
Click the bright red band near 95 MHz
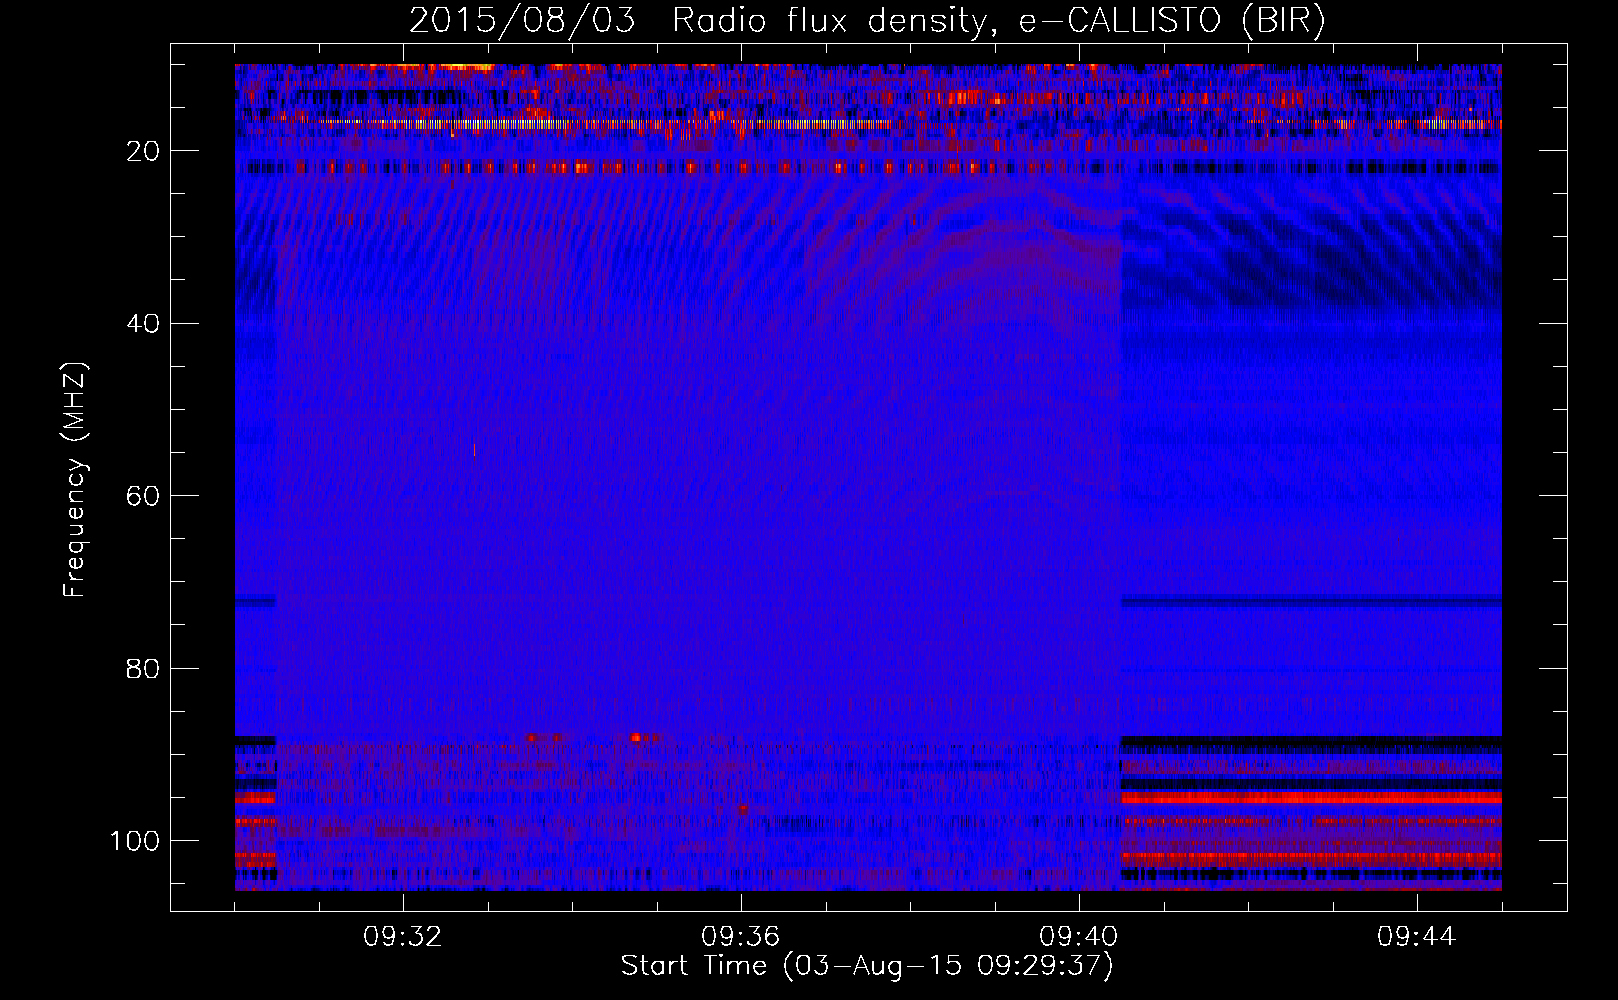(x=1311, y=798)
